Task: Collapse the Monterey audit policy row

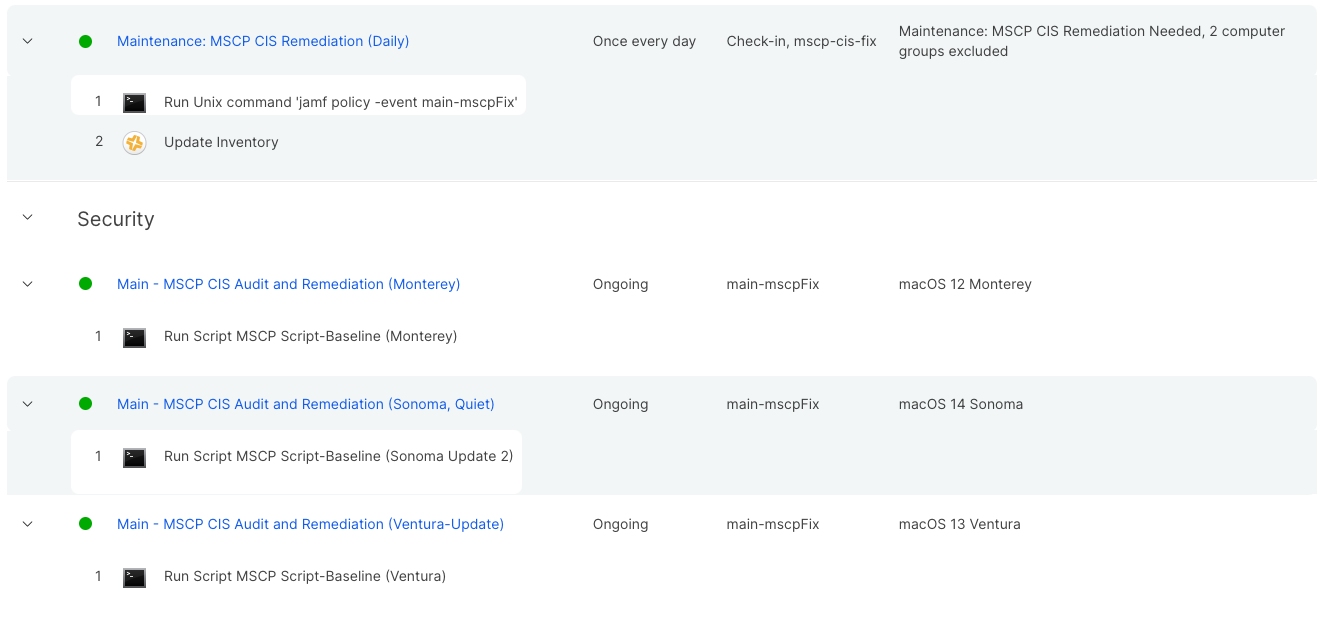Action: coord(28,284)
